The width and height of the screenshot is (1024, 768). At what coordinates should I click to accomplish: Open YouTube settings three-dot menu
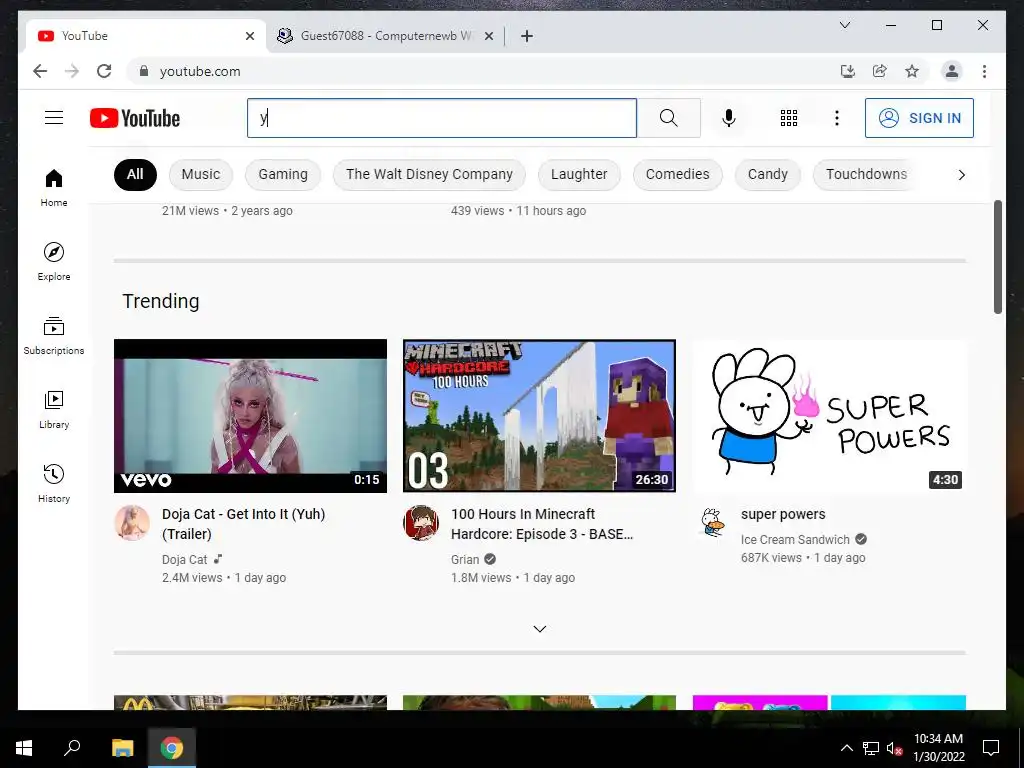(x=837, y=118)
